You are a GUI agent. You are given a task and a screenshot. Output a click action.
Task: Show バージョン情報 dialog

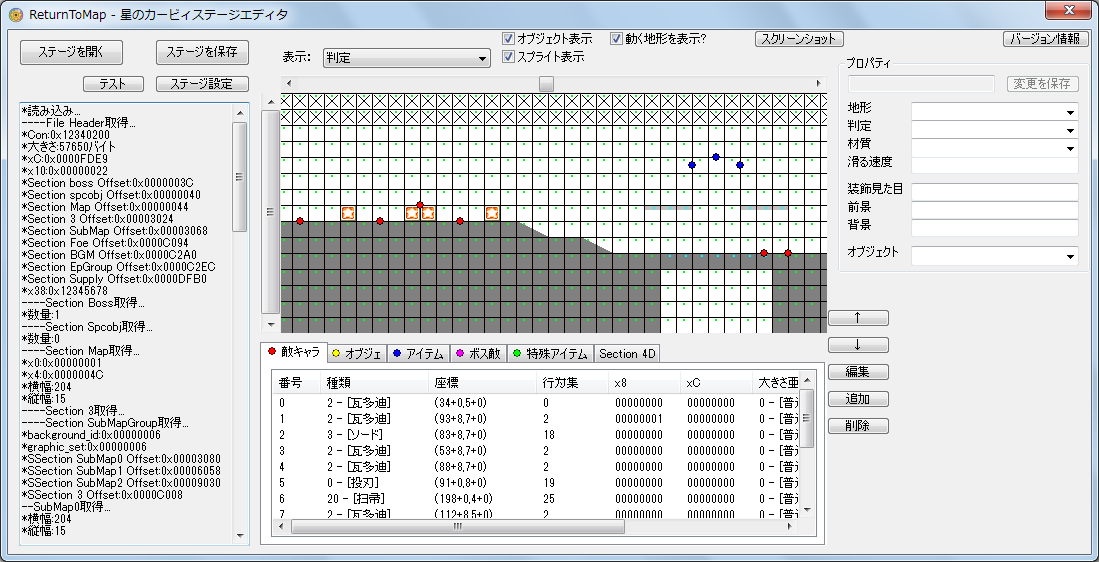[x=1045, y=39]
